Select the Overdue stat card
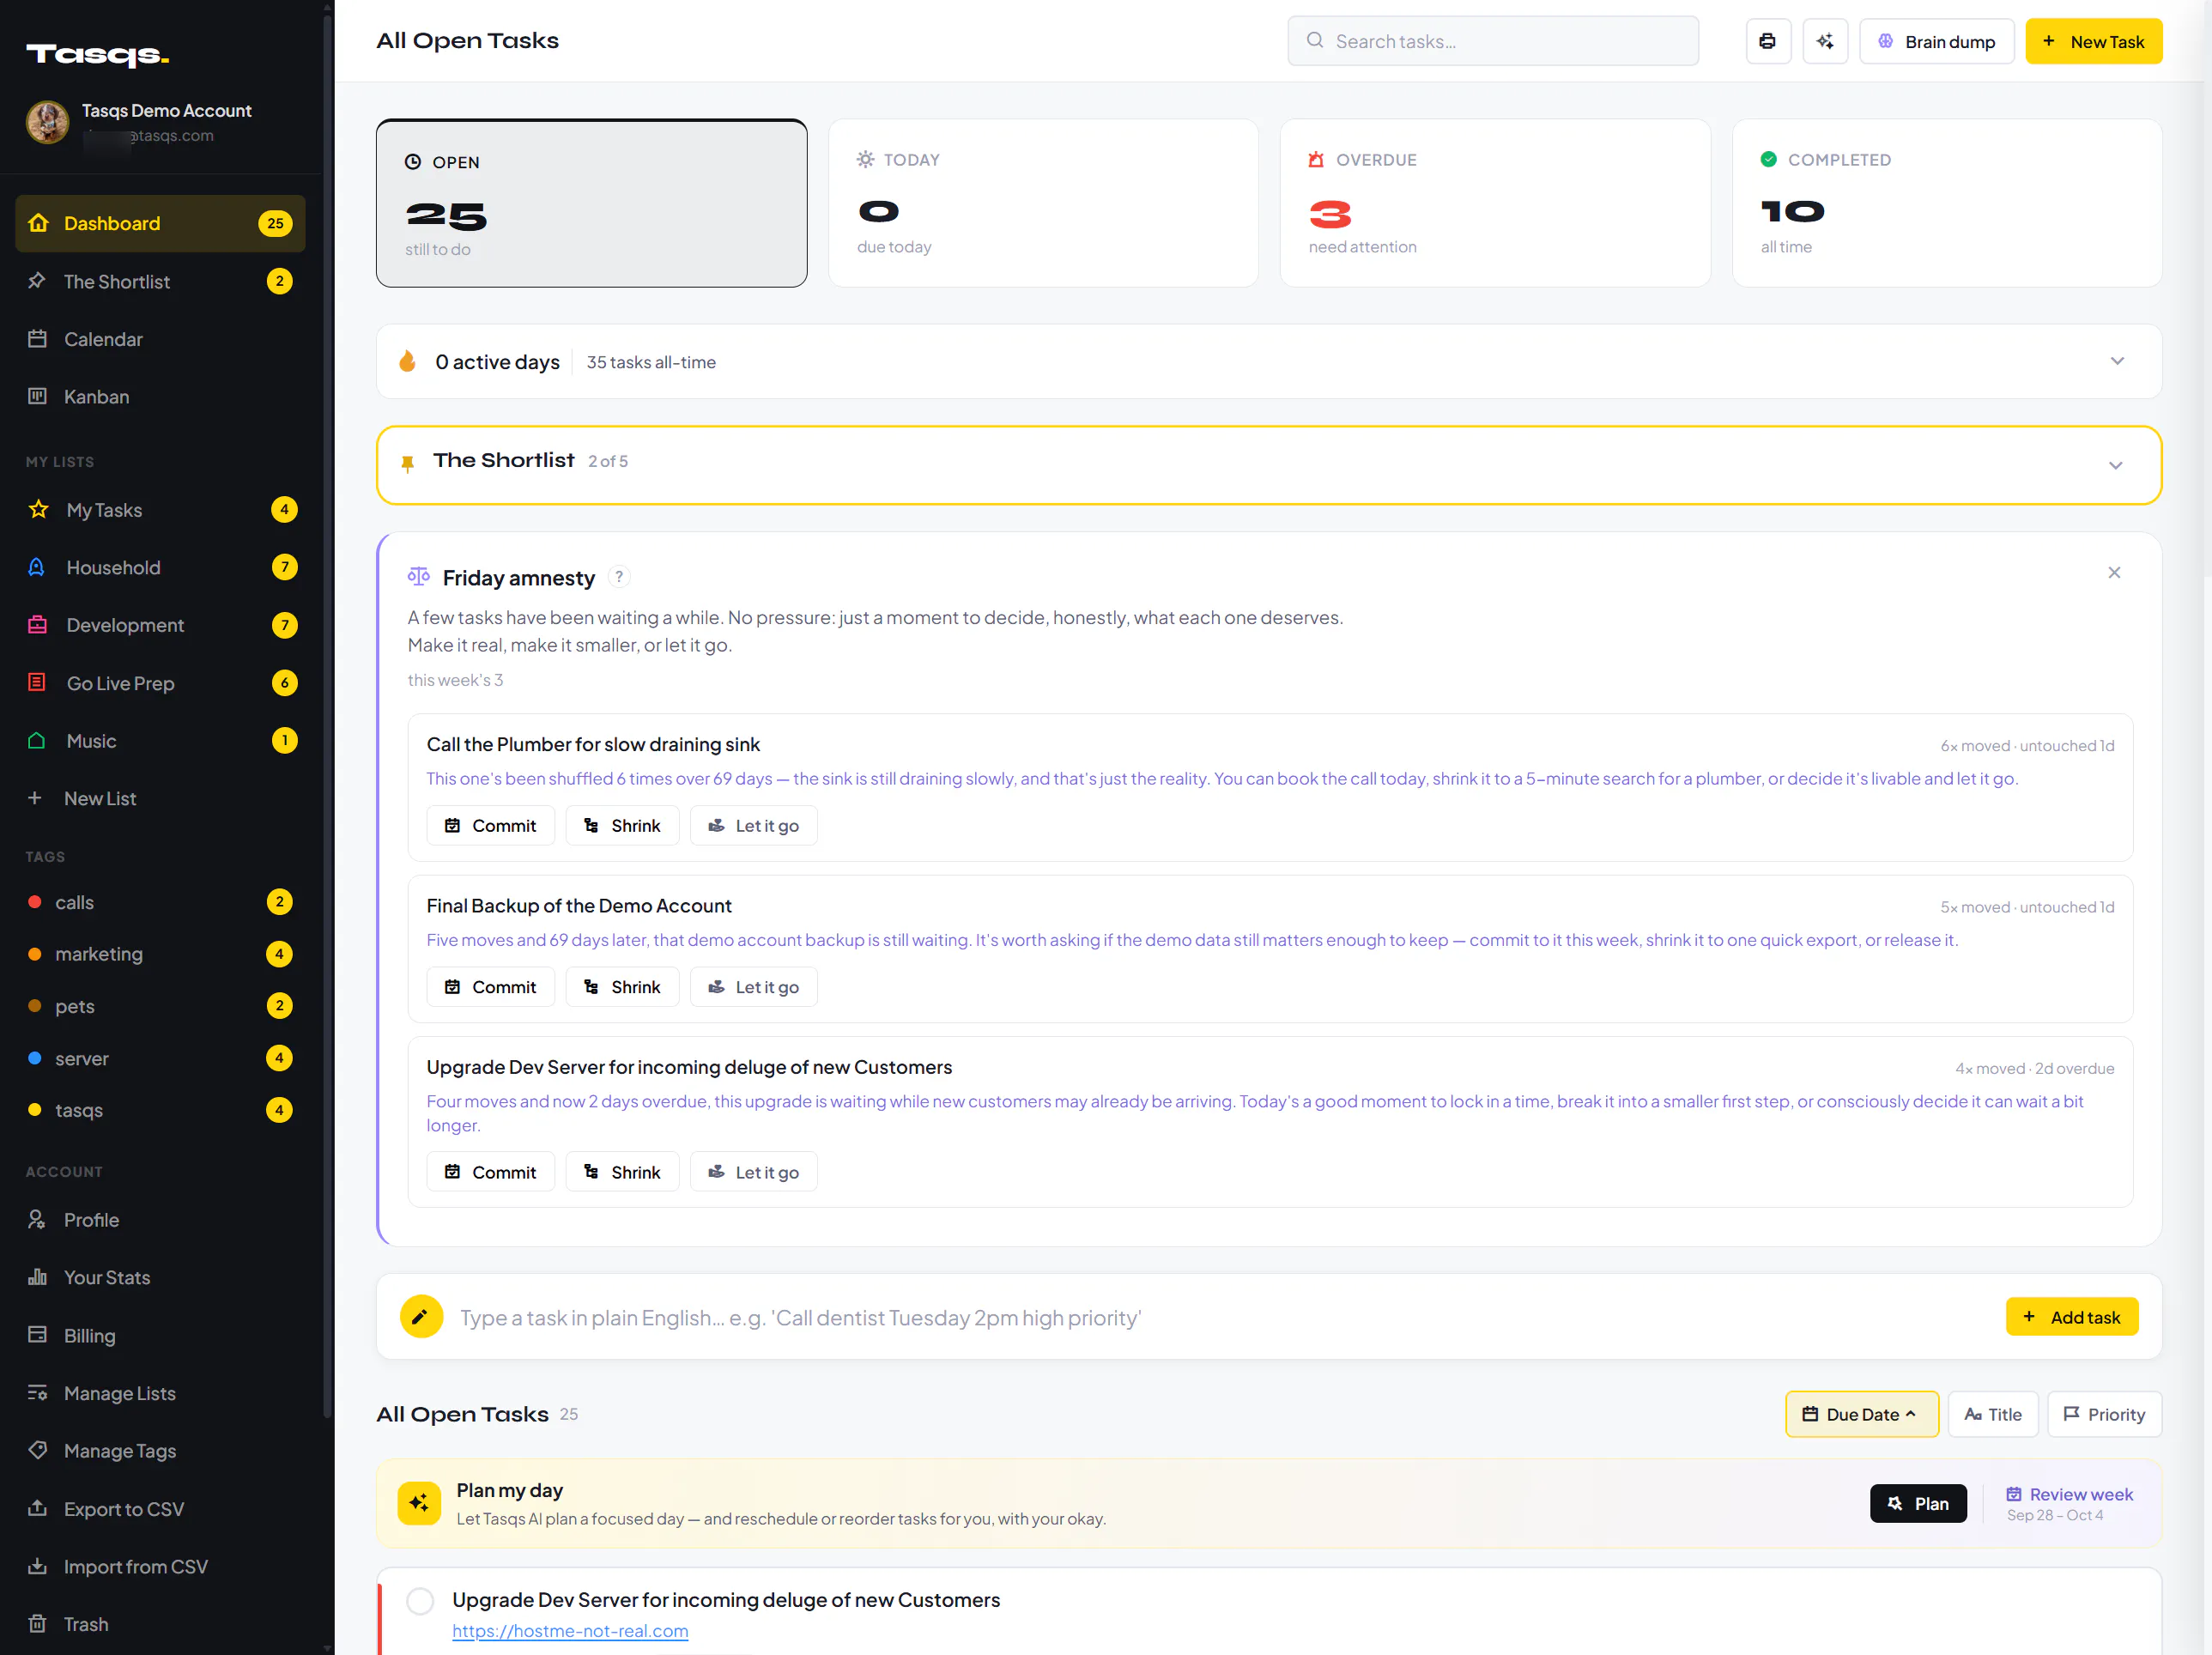The image size is (2212, 1655). pos(1495,203)
